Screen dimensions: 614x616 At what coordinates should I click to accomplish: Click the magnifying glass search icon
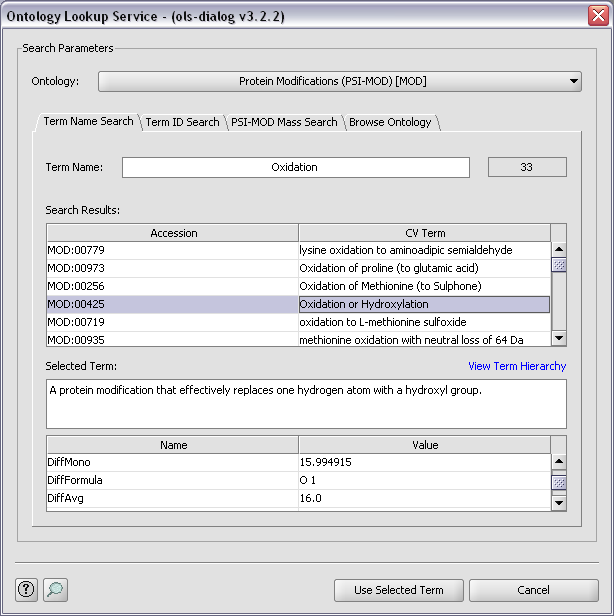pyautogui.click(x=55, y=589)
